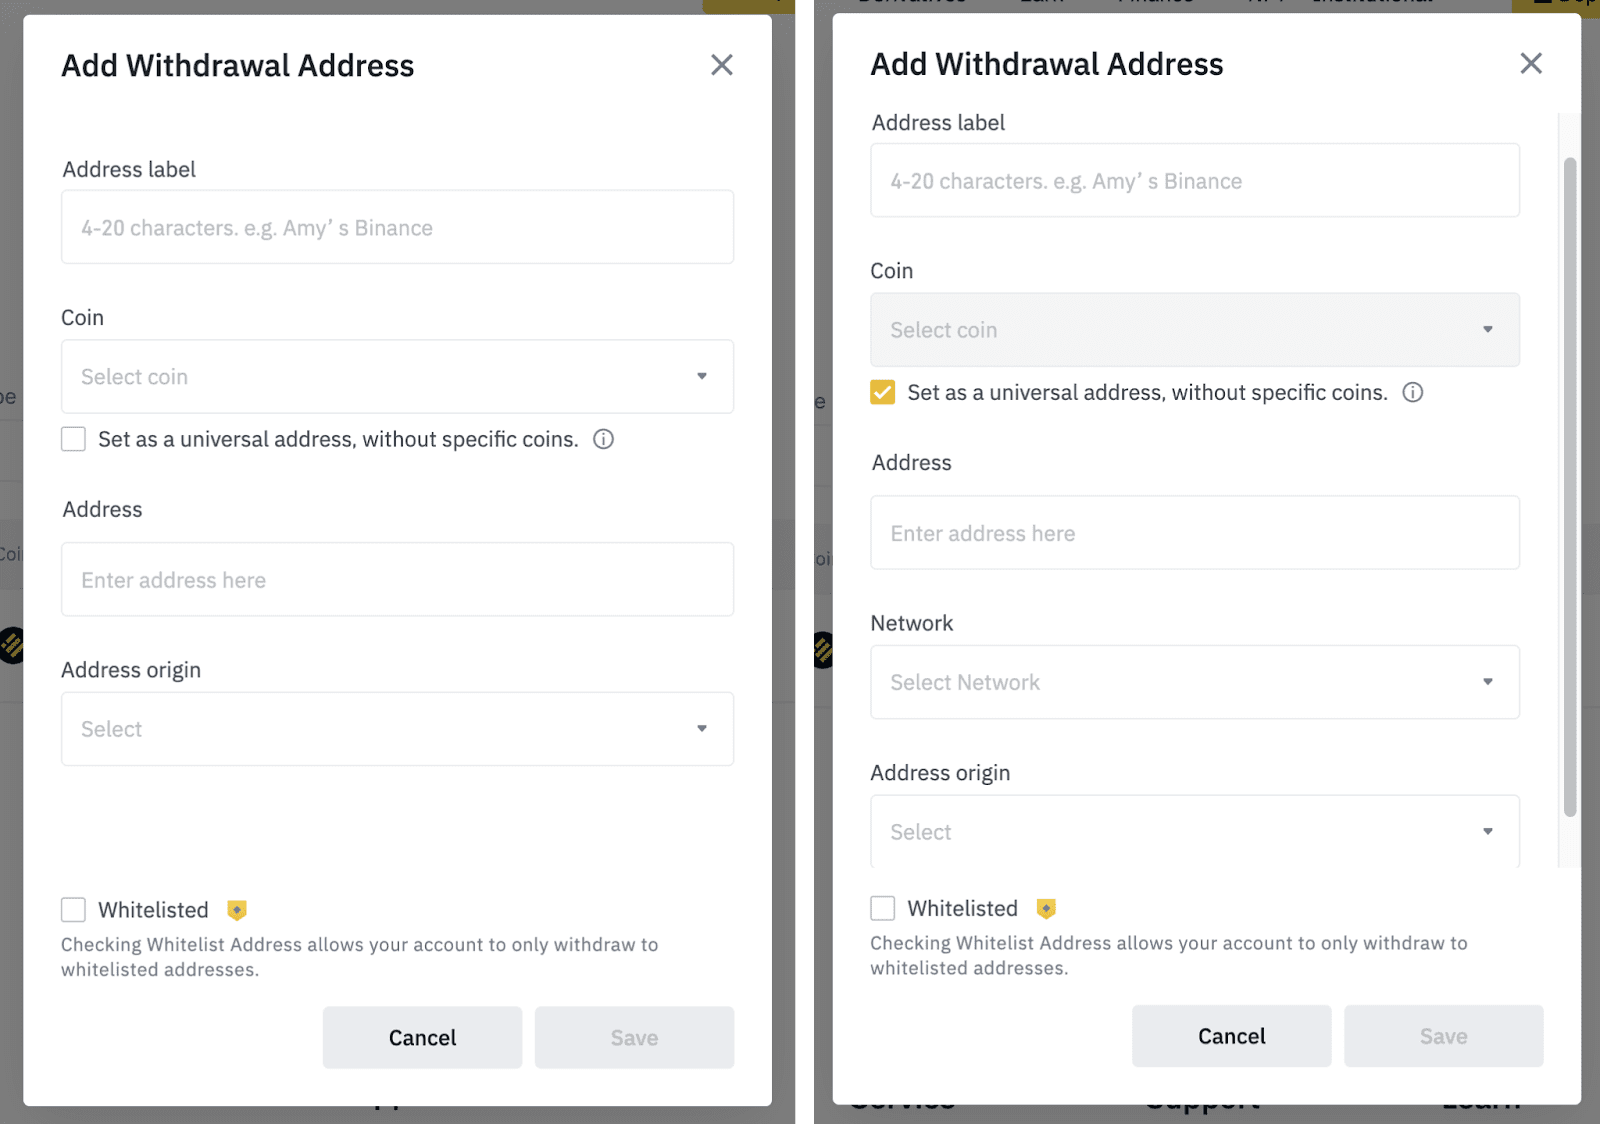Tick the Whitelisted checkbox in right dialog
1600x1124 pixels.
click(x=882, y=908)
